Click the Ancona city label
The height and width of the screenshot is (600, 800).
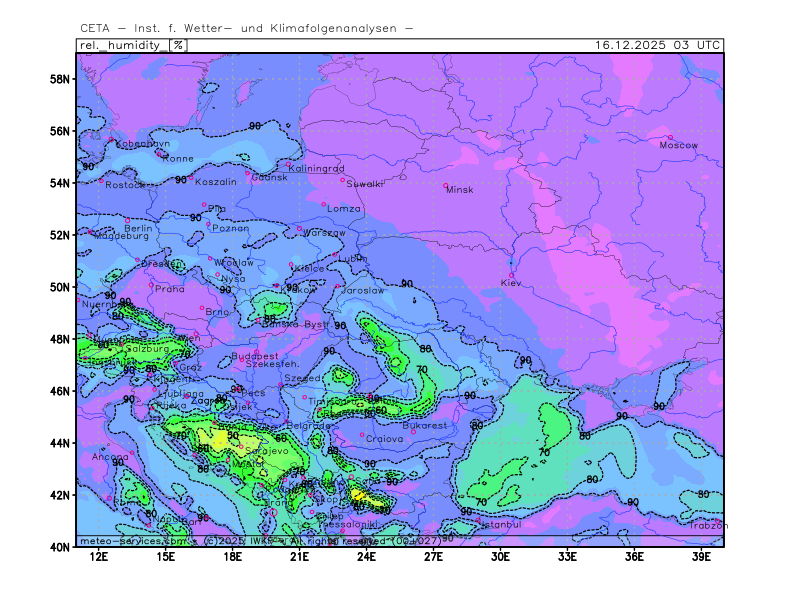point(110,457)
